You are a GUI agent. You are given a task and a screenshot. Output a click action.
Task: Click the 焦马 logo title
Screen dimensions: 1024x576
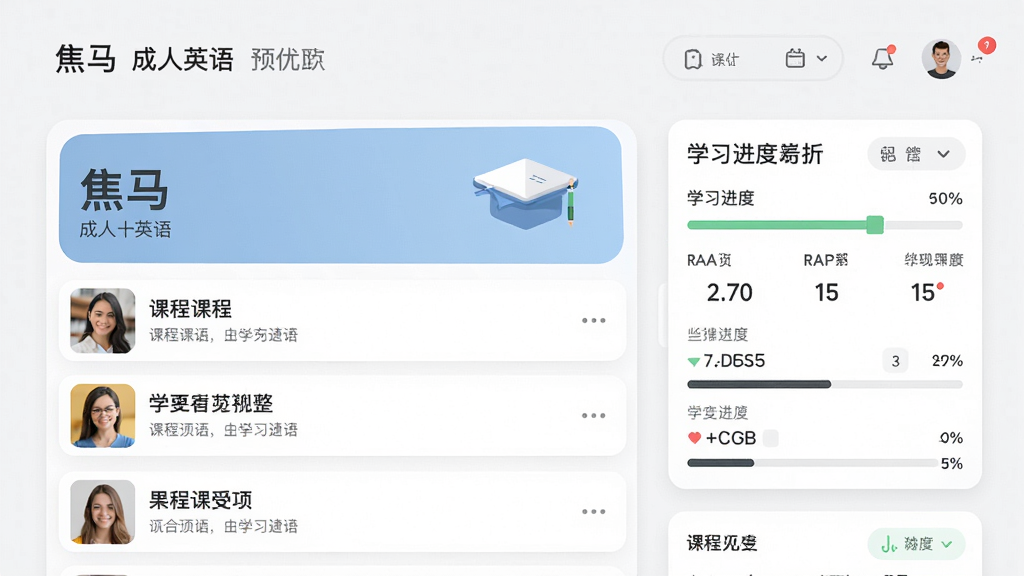click(86, 59)
